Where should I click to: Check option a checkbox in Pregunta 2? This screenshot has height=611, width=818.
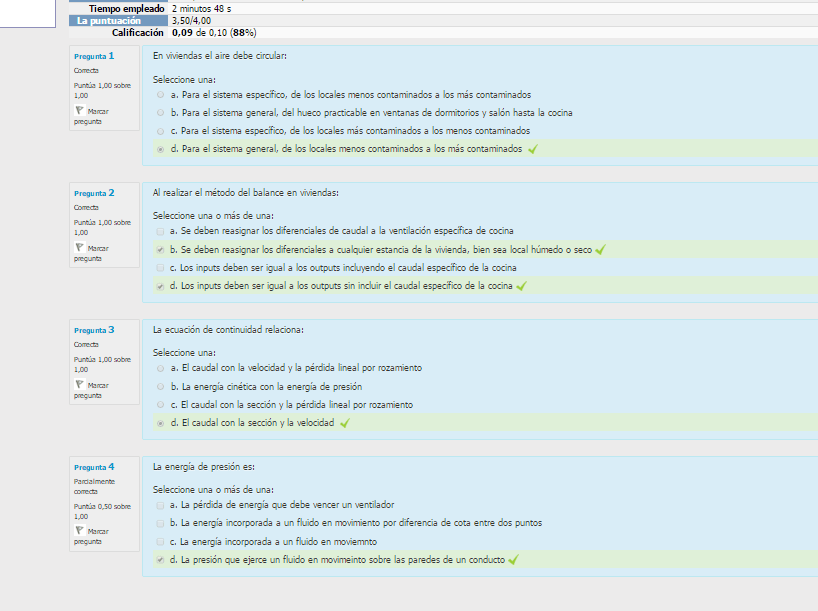(x=161, y=231)
